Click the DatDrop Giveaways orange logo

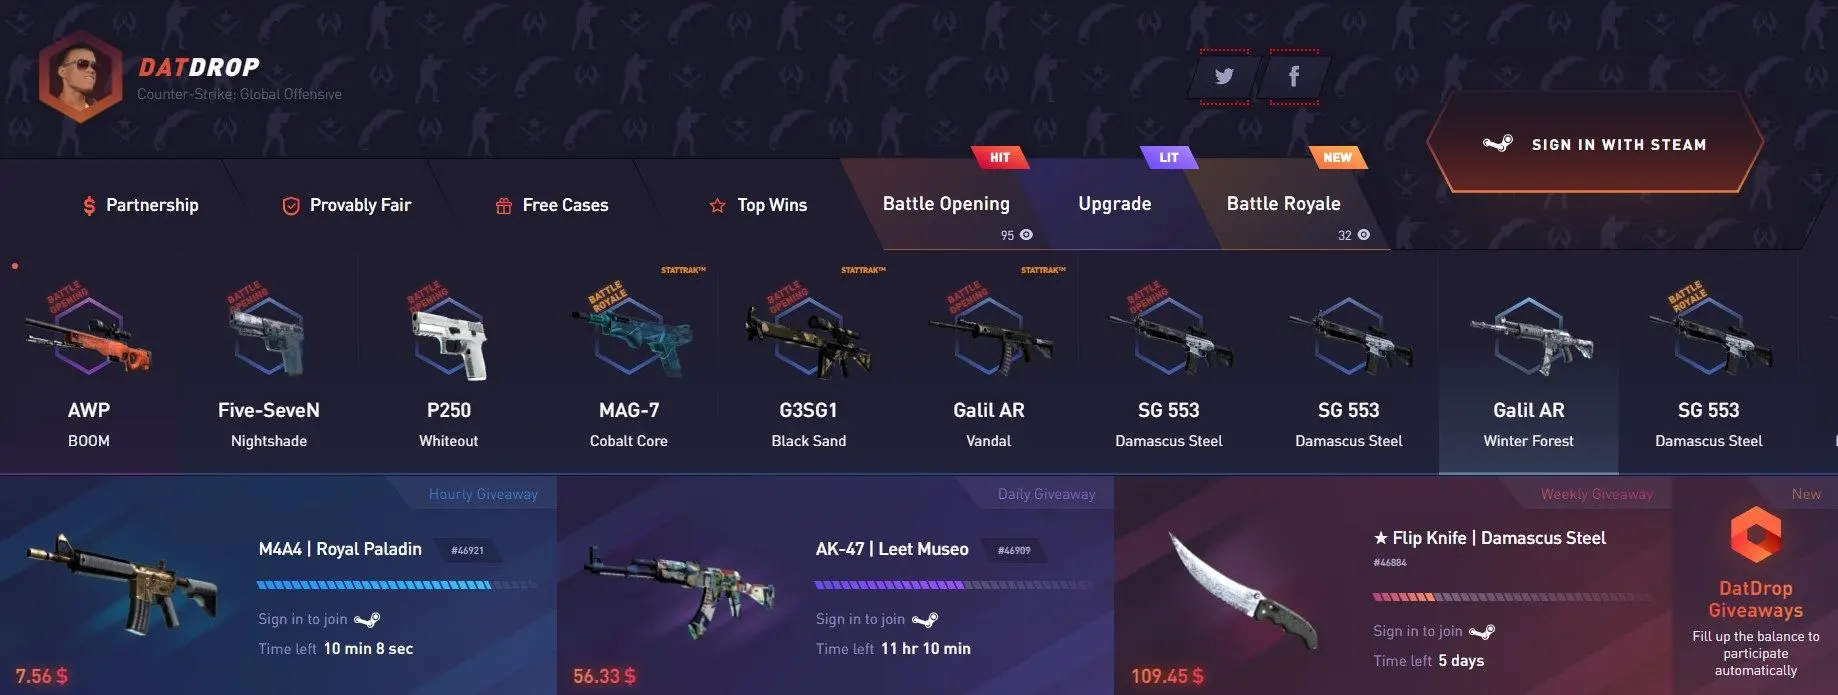click(x=1756, y=534)
